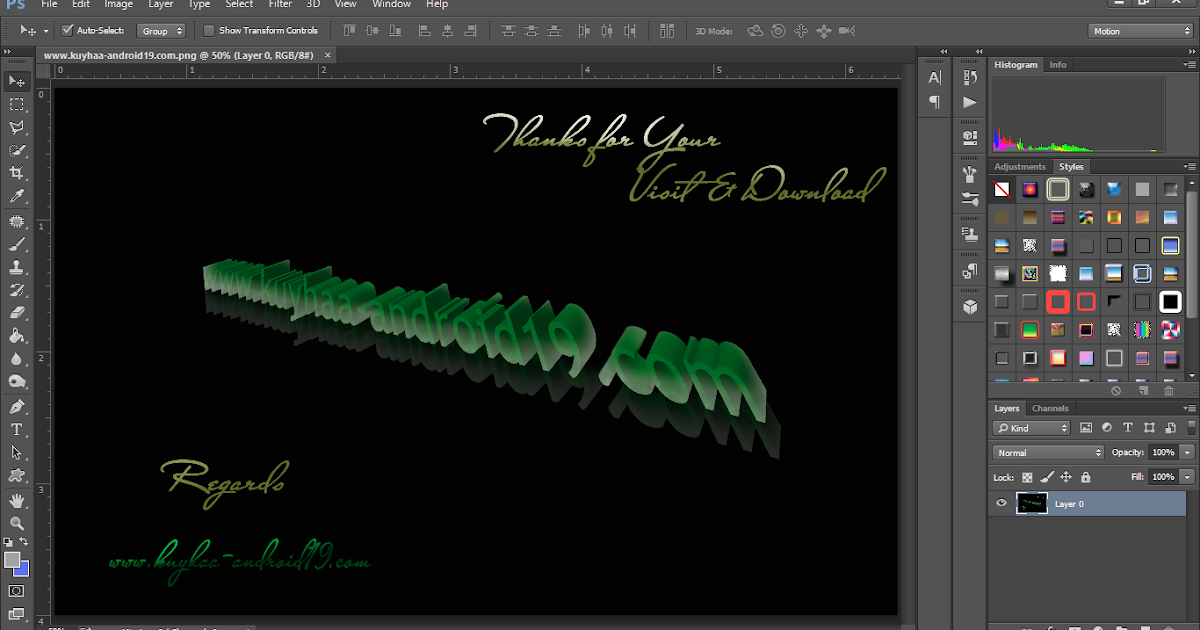1200x630 pixels.
Task: Check Show Transform Controls option
Action: tap(209, 31)
